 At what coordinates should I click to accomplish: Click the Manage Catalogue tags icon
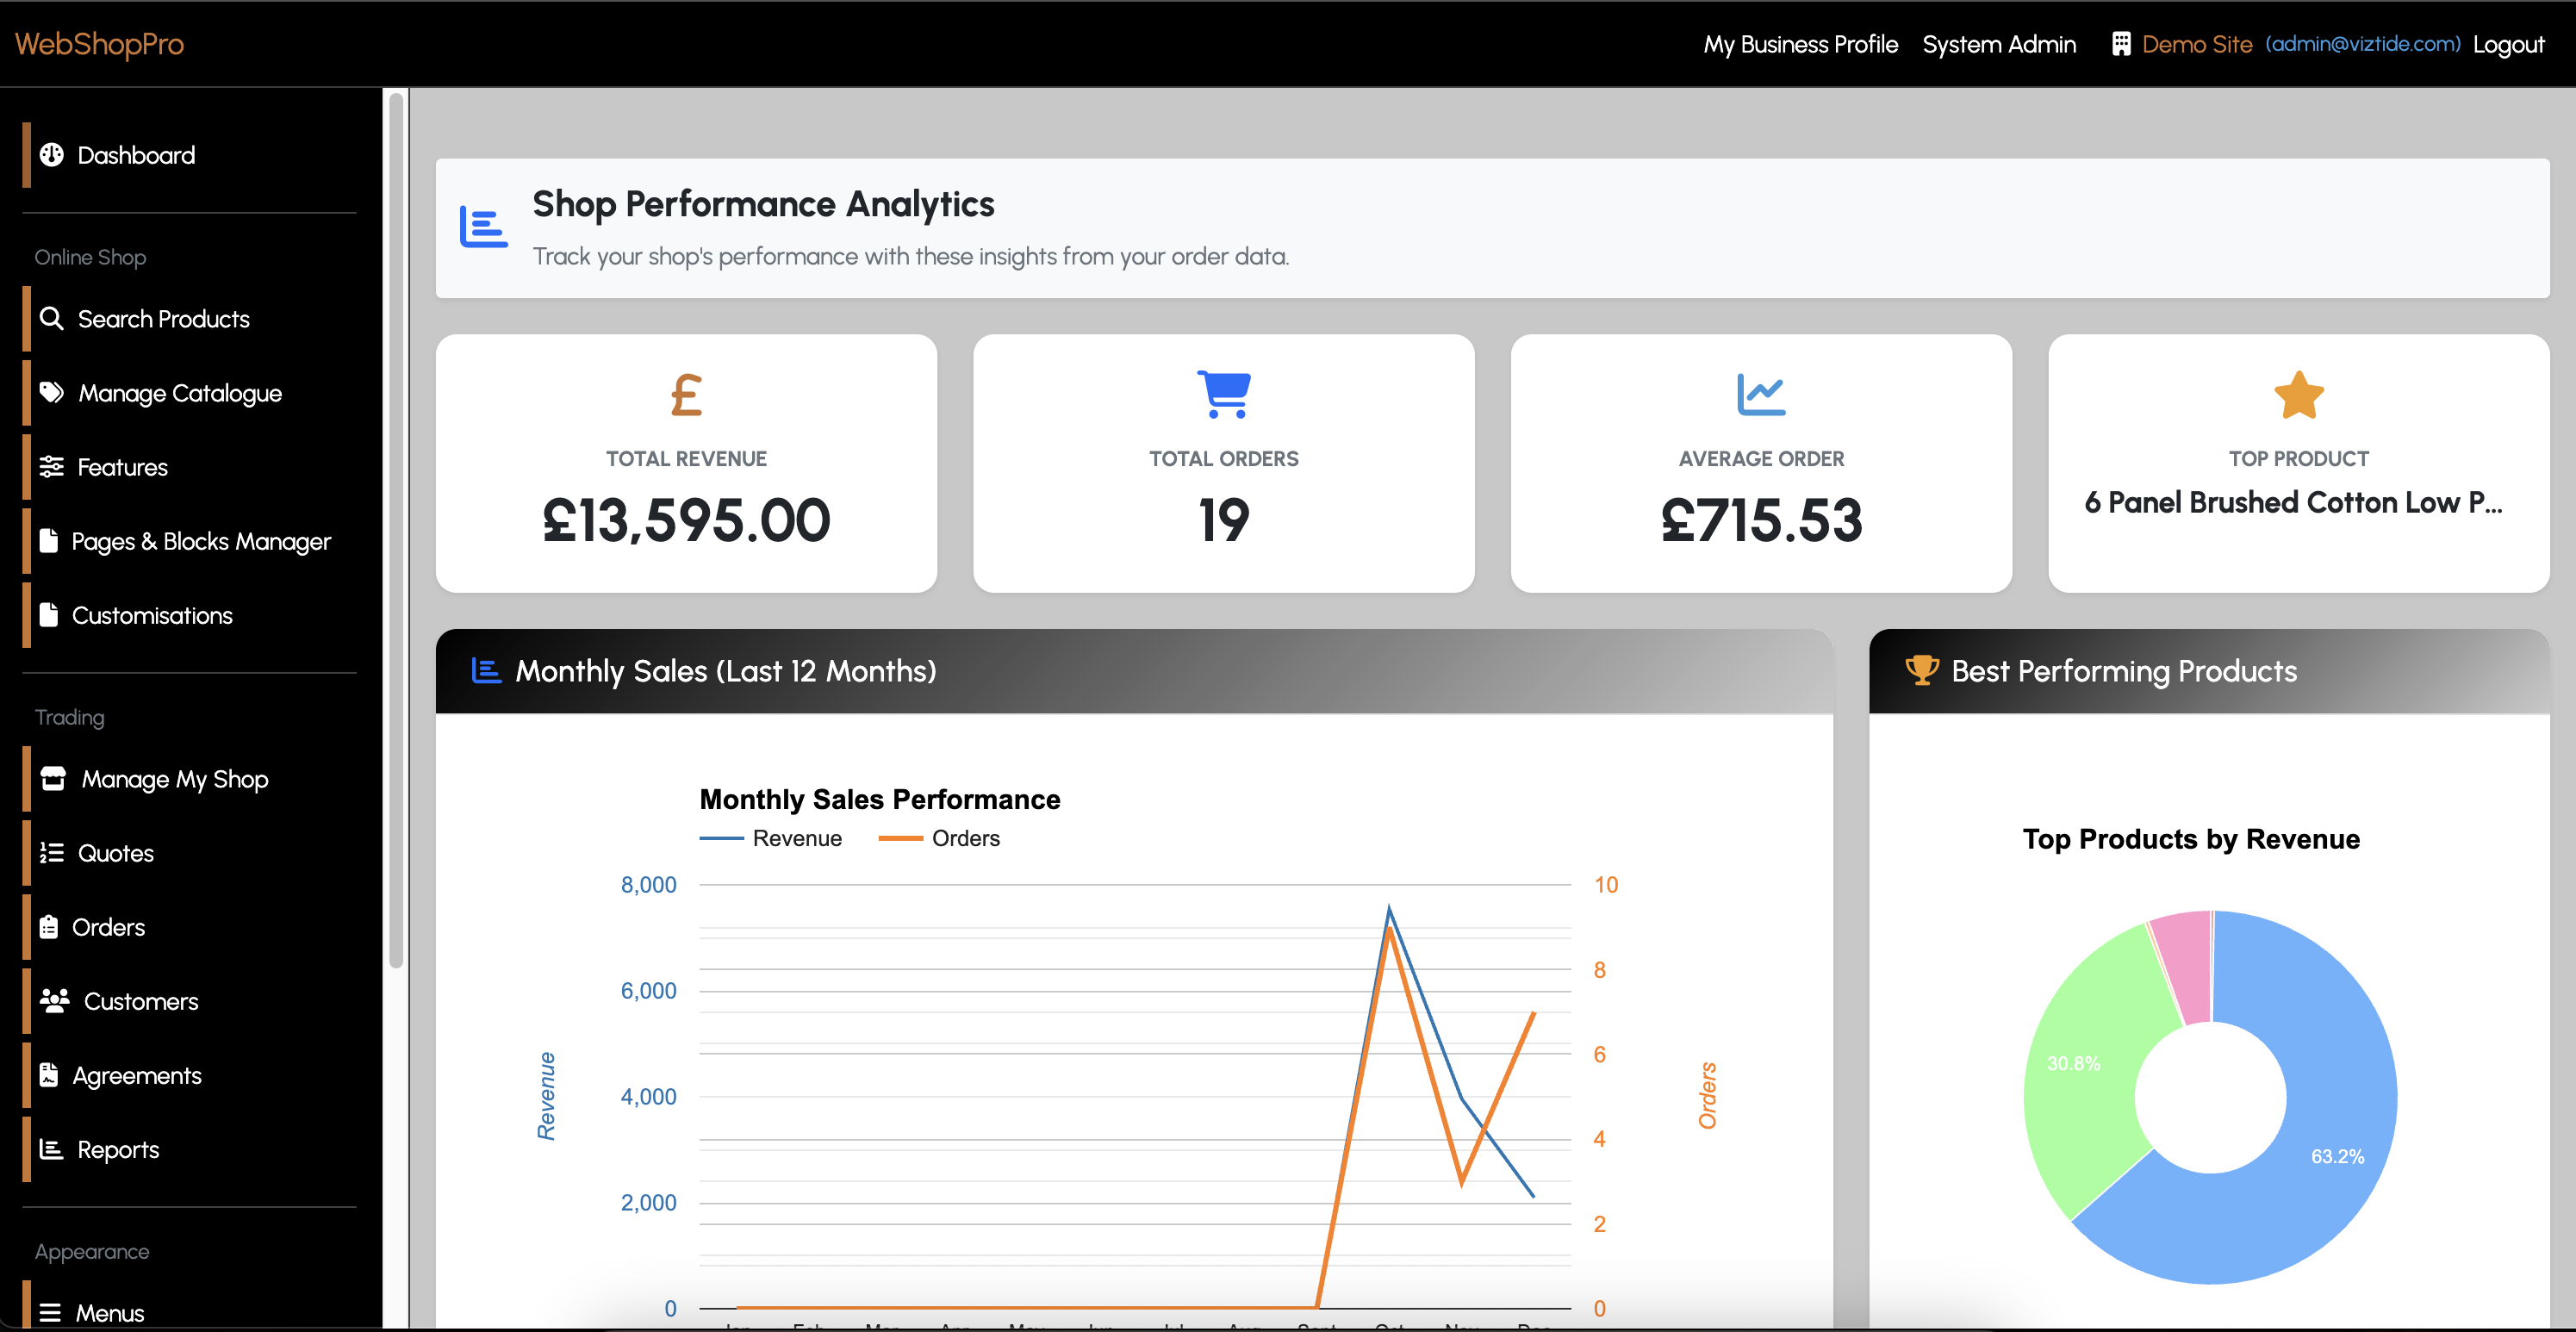pyautogui.click(x=51, y=393)
